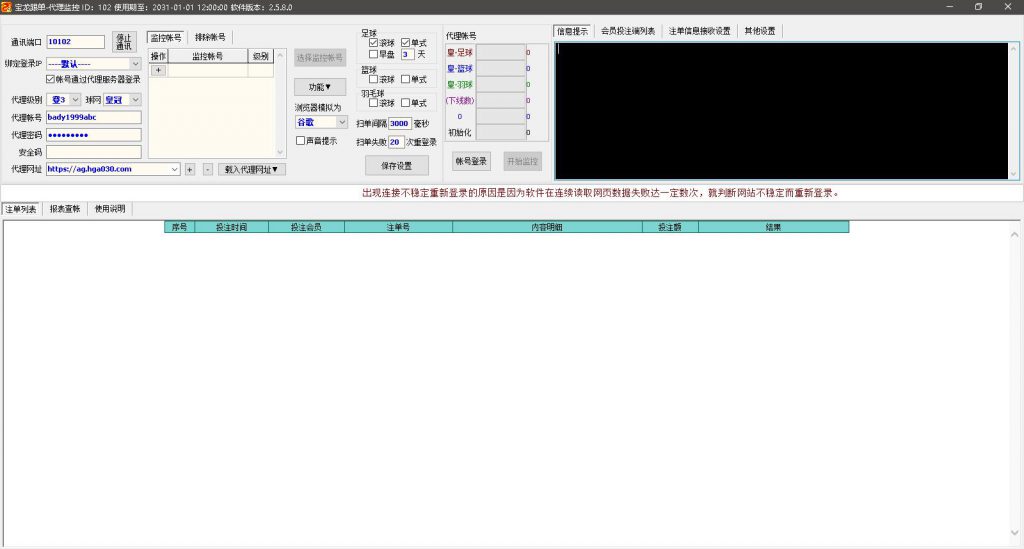This screenshot has height=549, width=1024.
Task: Switch to the 排除帐号 tab
Action: [x=209, y=37]
